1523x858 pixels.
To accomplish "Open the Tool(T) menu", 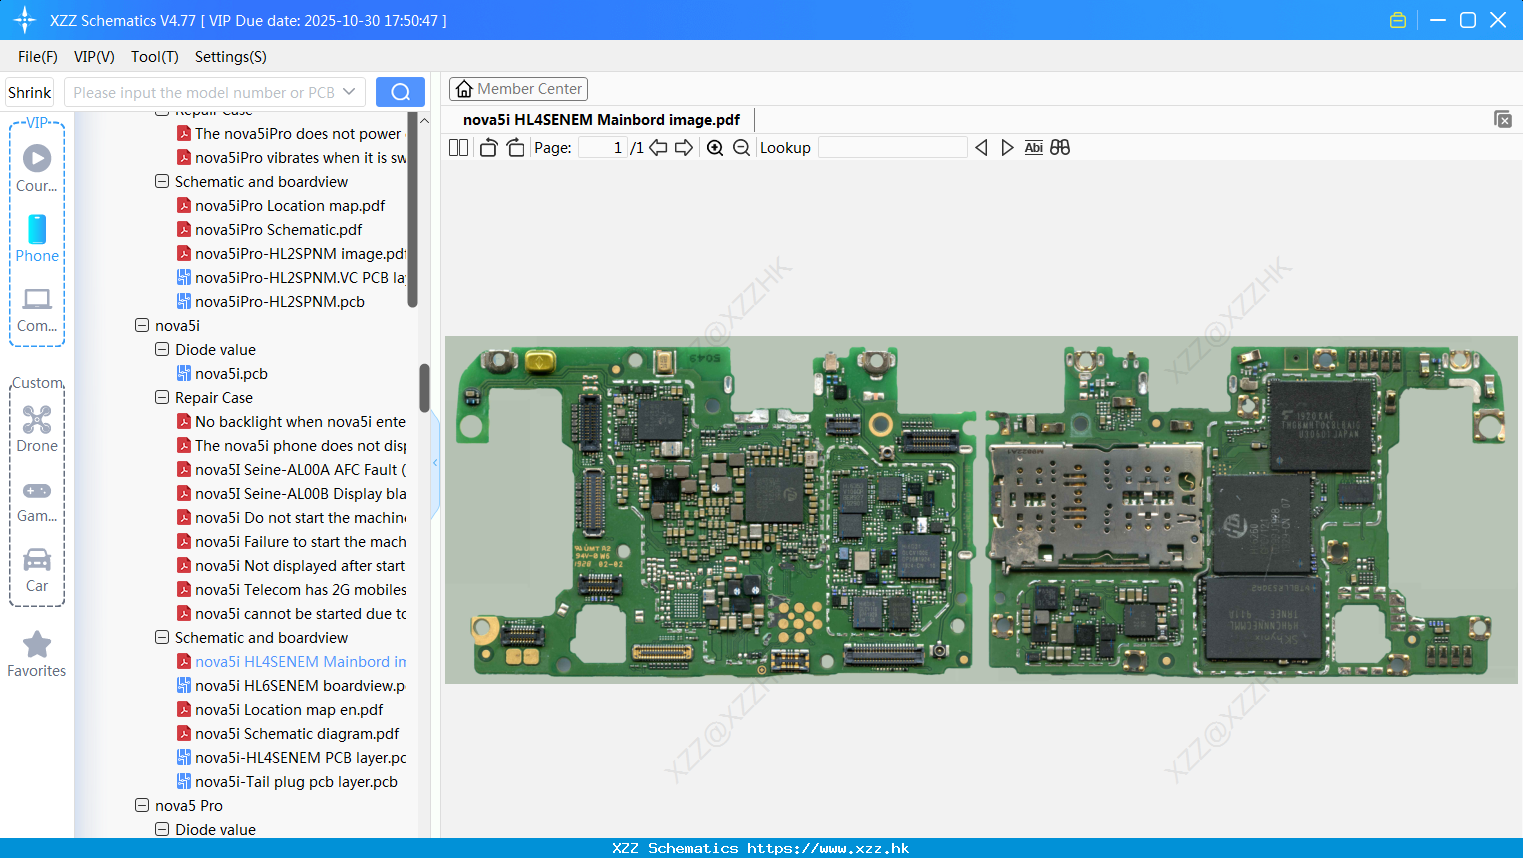I will coord(155,57).
